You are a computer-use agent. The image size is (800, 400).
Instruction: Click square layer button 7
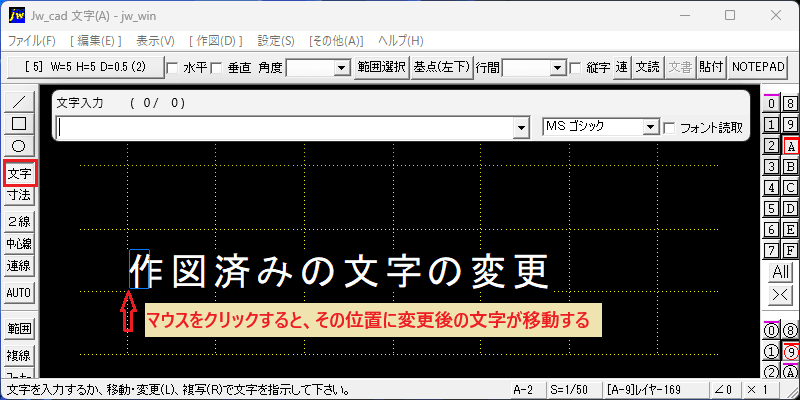tap(772, 251)
